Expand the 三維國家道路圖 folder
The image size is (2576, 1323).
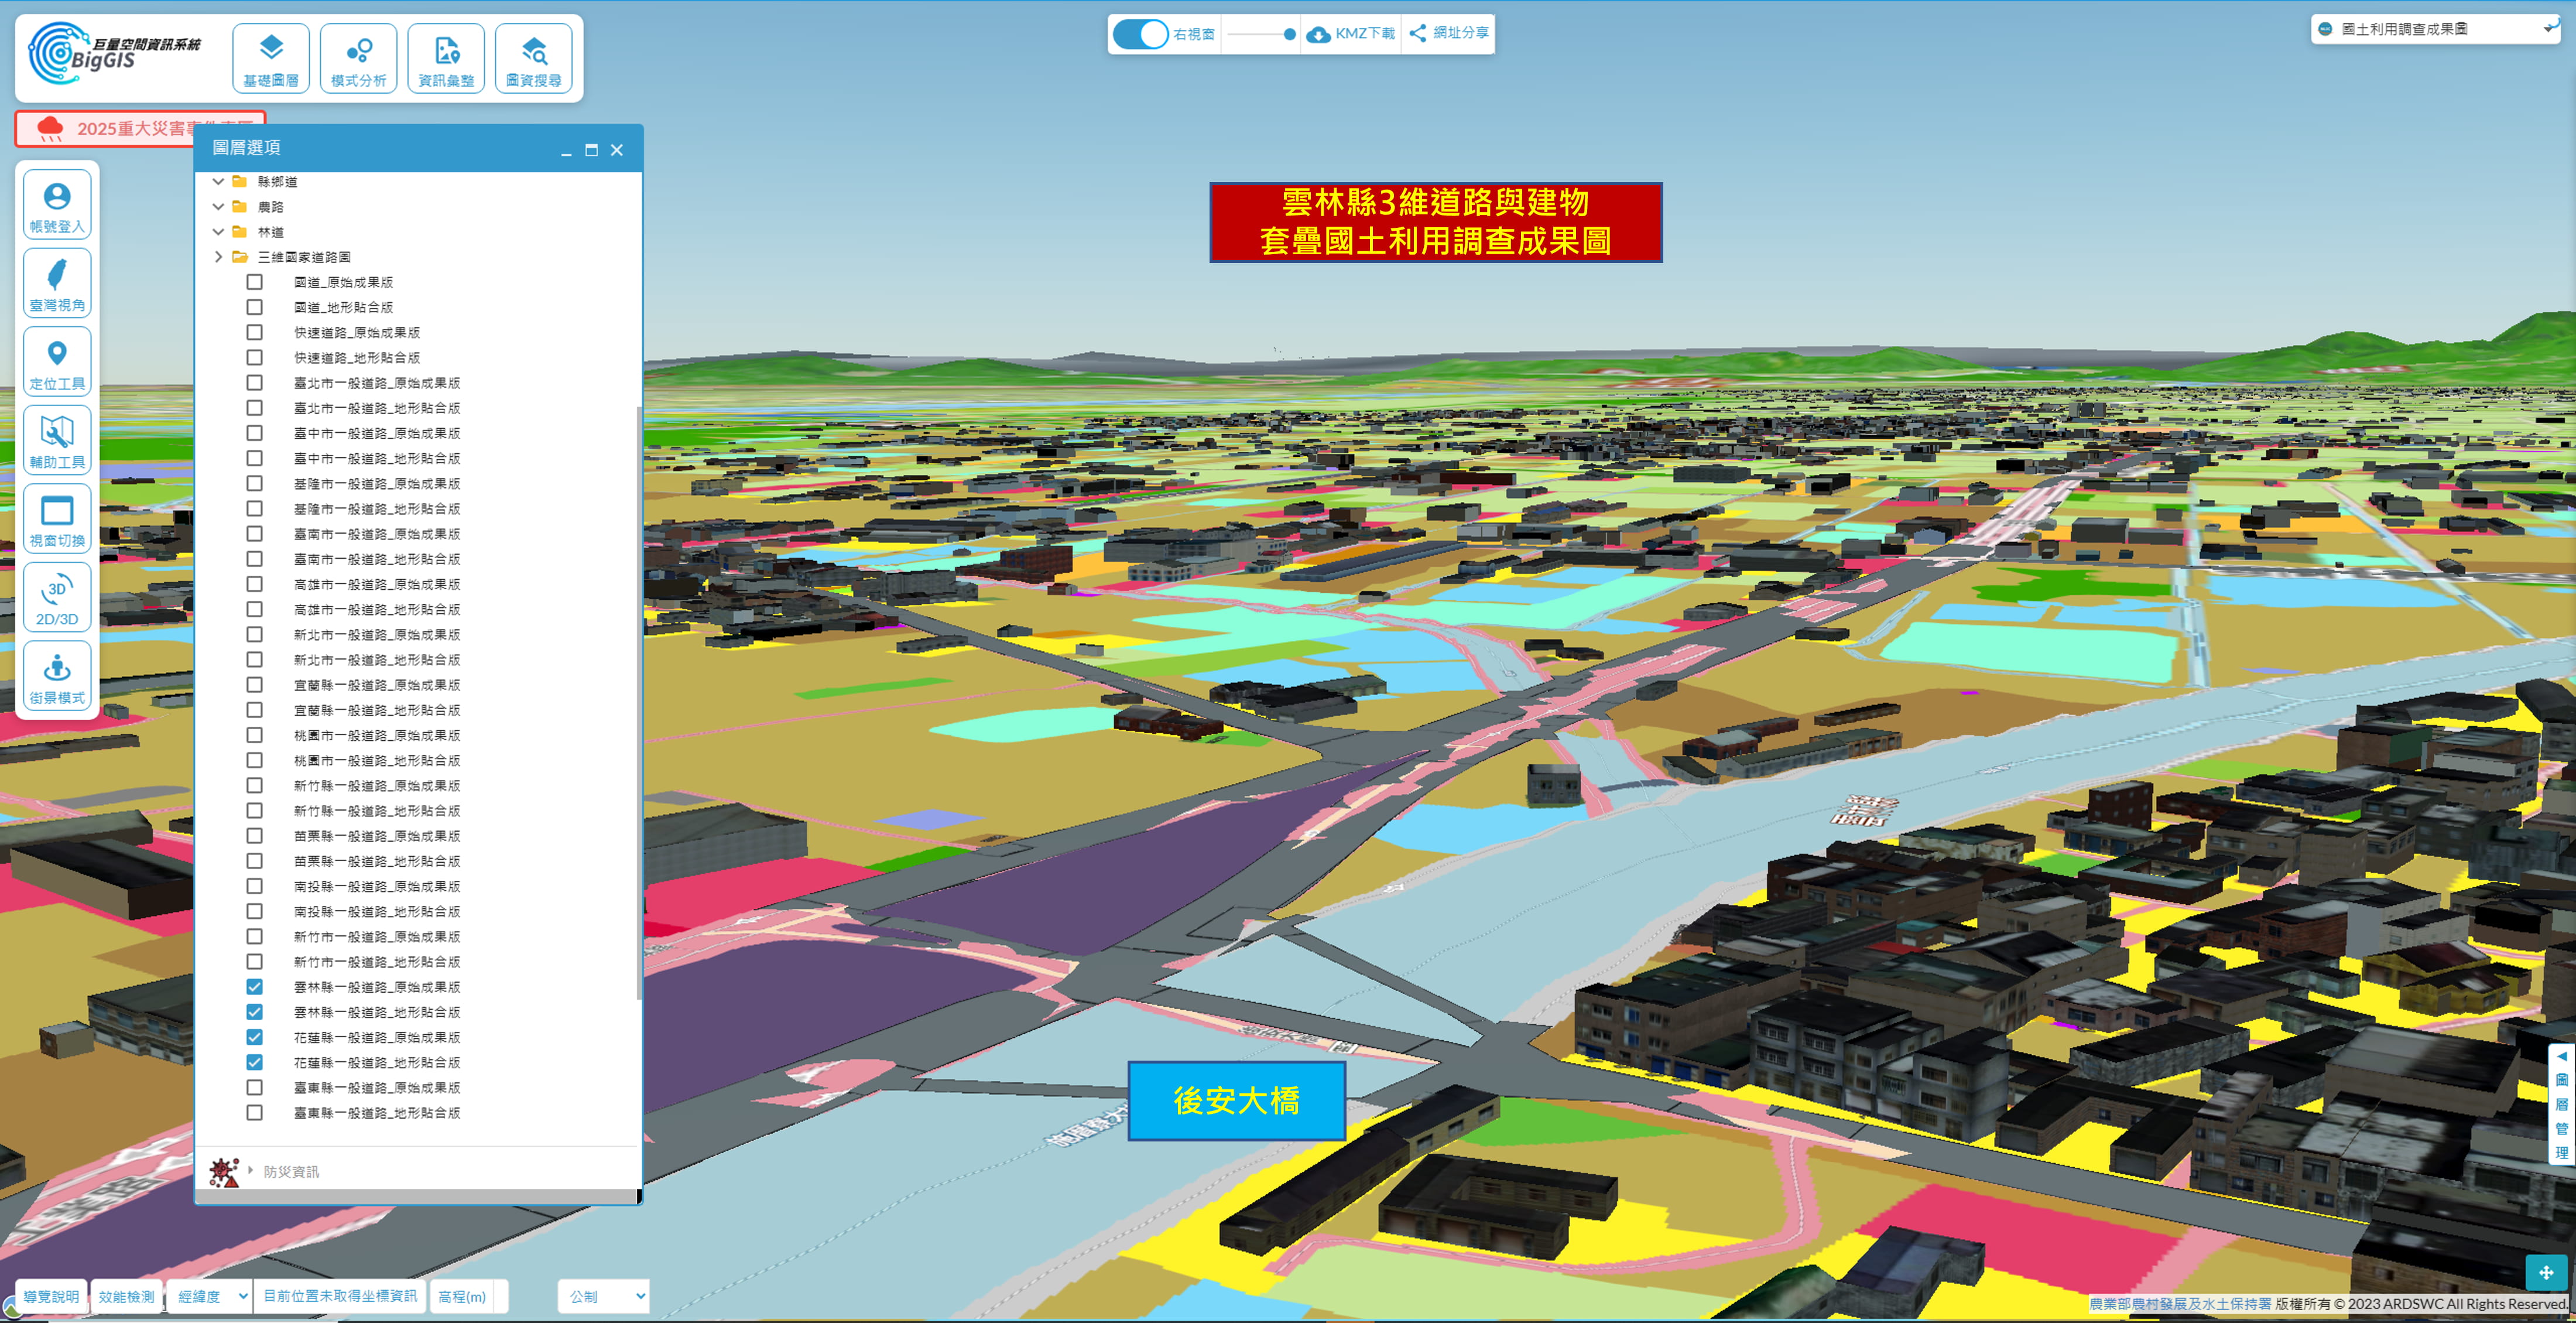(219, 257)
